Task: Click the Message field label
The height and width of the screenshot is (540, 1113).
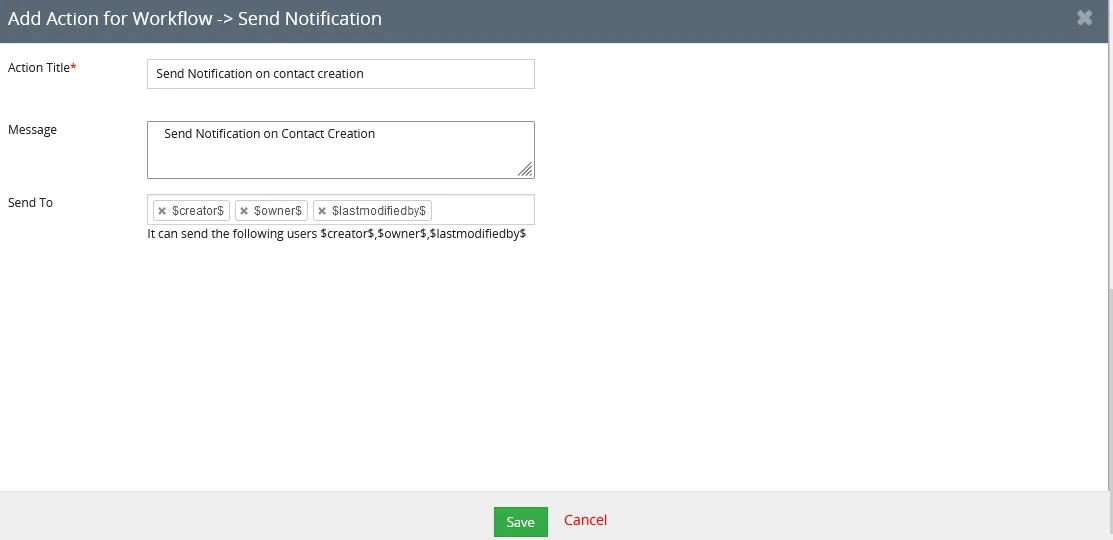Action: [x=33, y=130]
